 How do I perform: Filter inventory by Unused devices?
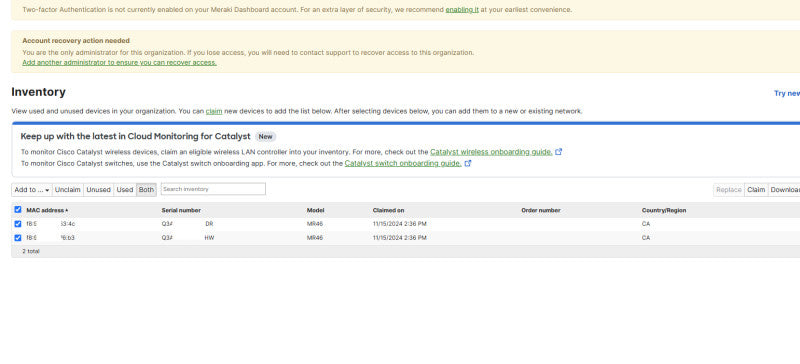pos(98,189)
